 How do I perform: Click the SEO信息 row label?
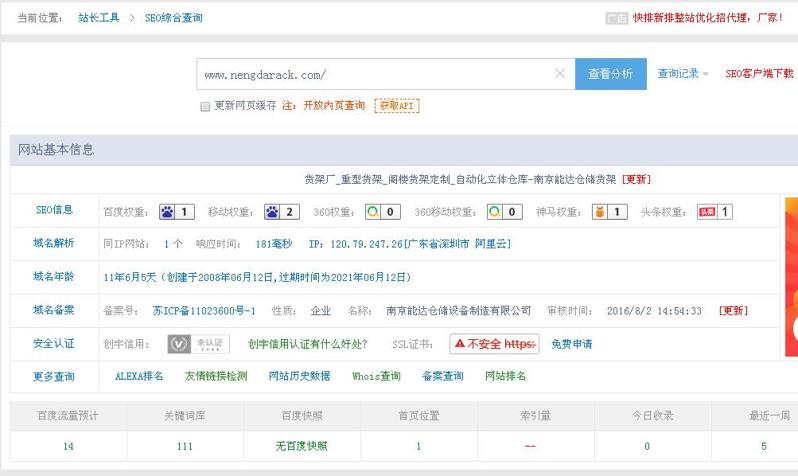coord(54,210)
